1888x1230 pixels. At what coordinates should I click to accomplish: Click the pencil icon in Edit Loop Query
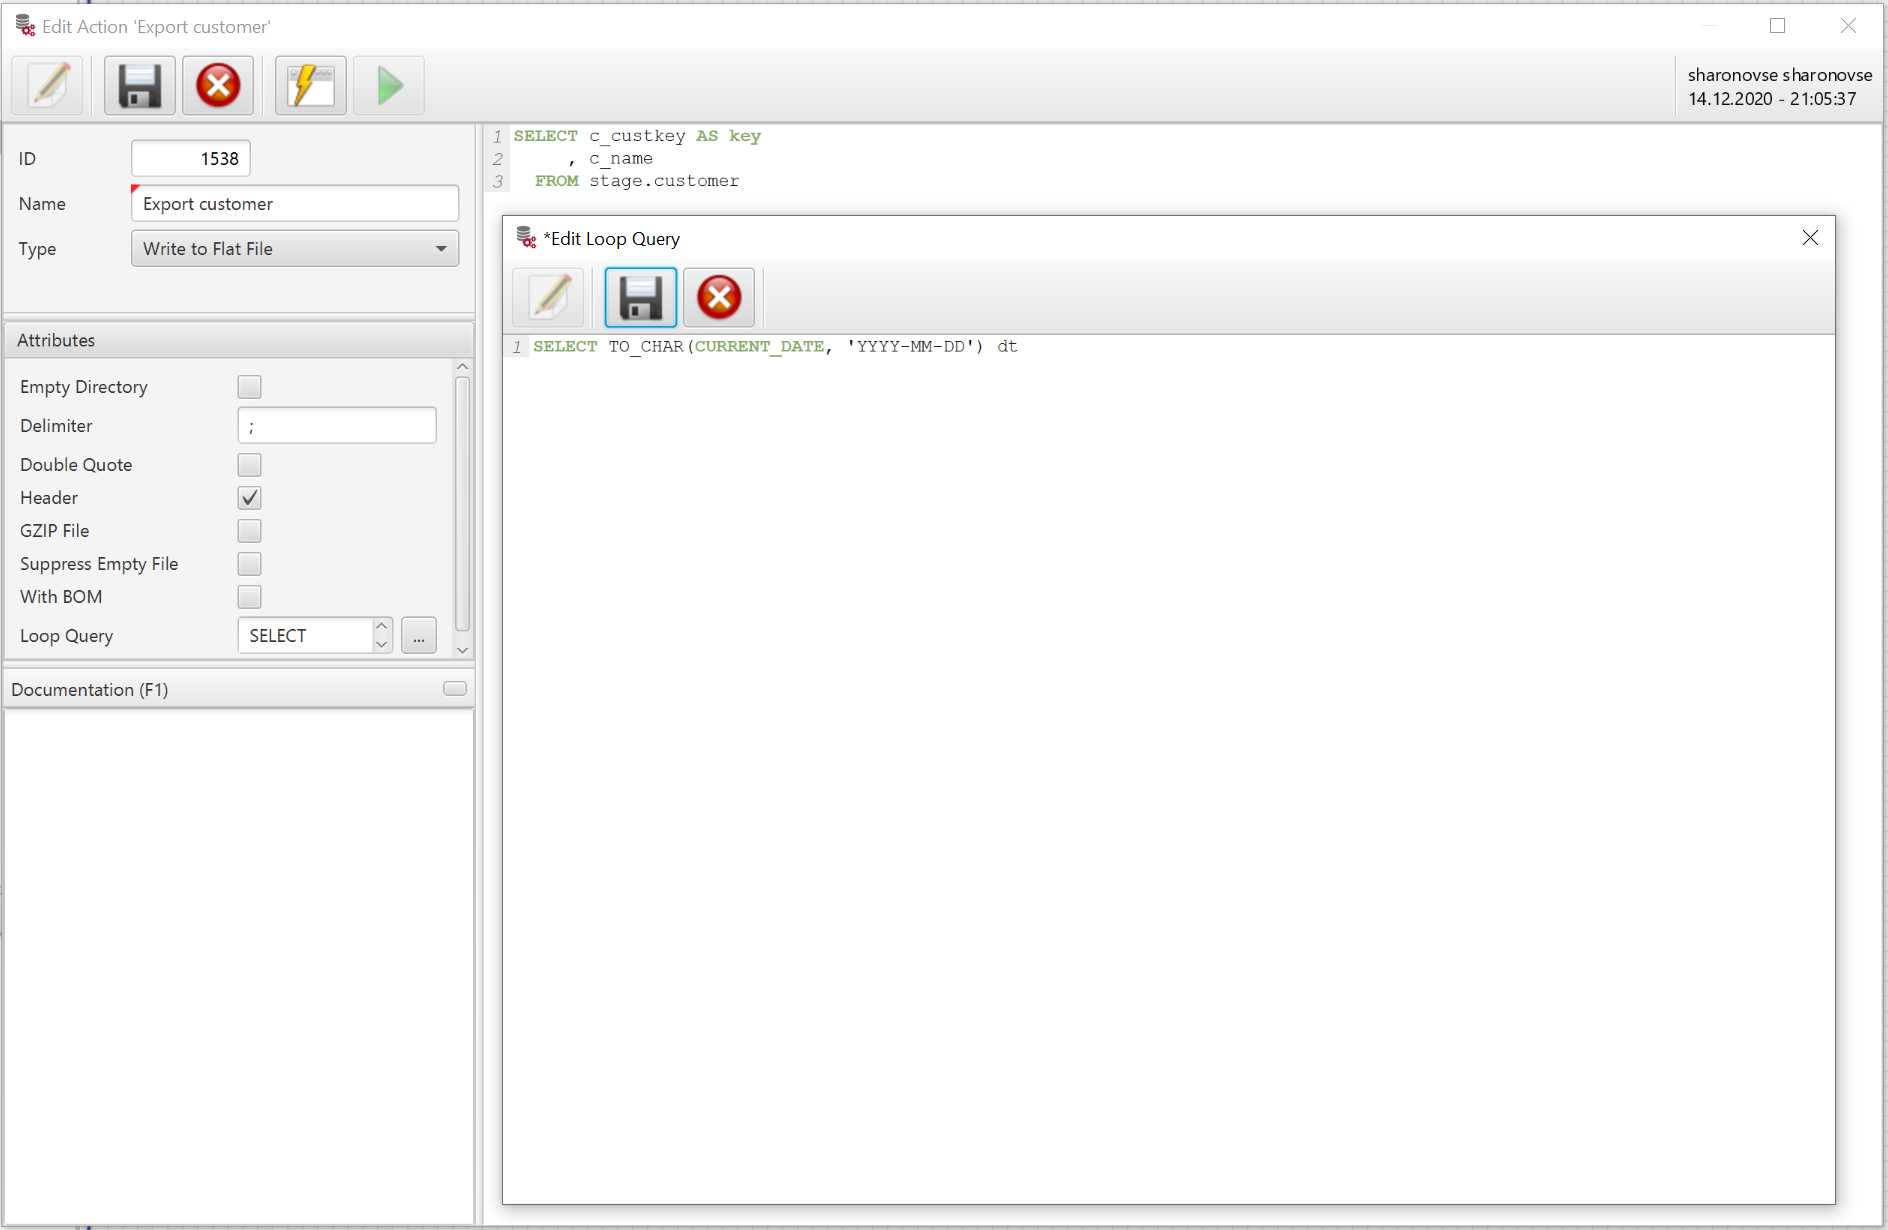(x=548, y=297)
